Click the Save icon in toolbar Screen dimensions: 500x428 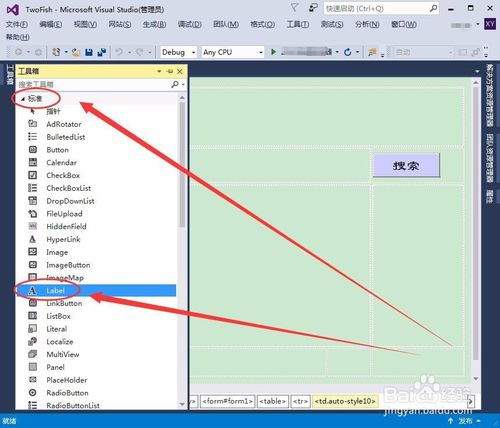(x=89, y=52)
